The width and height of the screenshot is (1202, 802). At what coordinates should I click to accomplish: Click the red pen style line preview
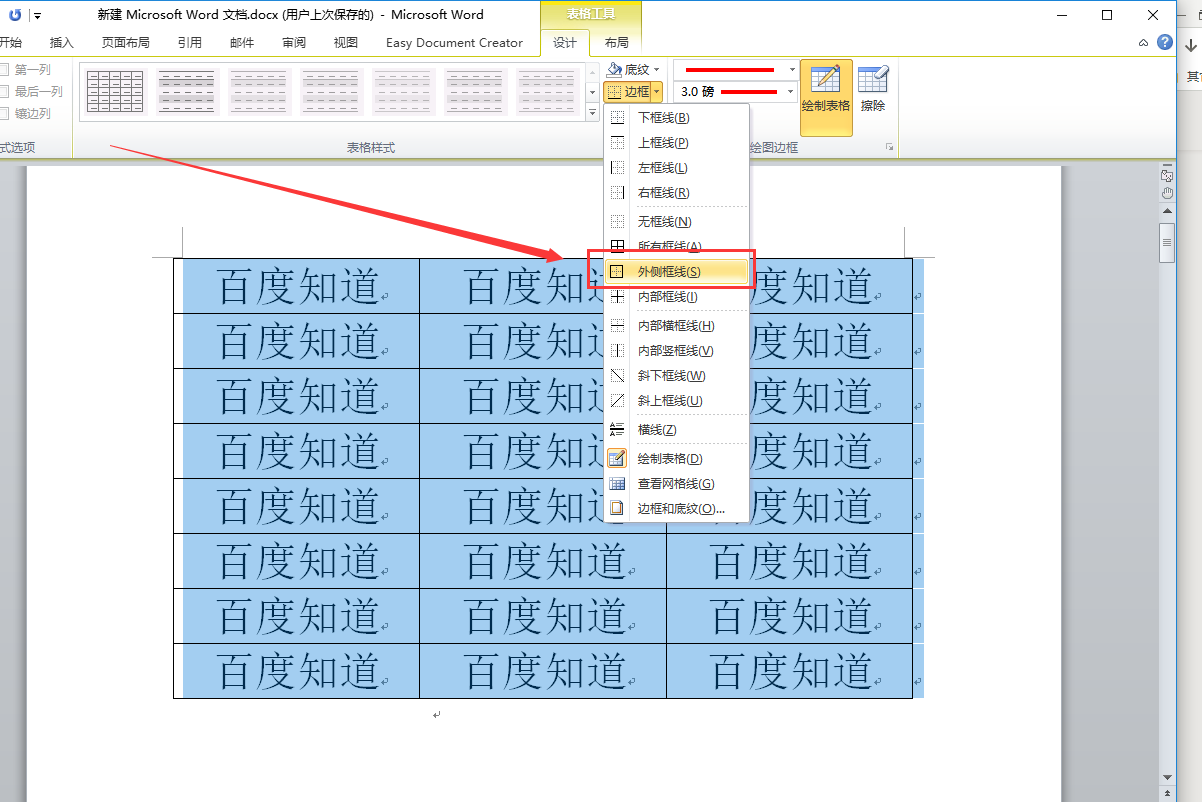[730, 70]
